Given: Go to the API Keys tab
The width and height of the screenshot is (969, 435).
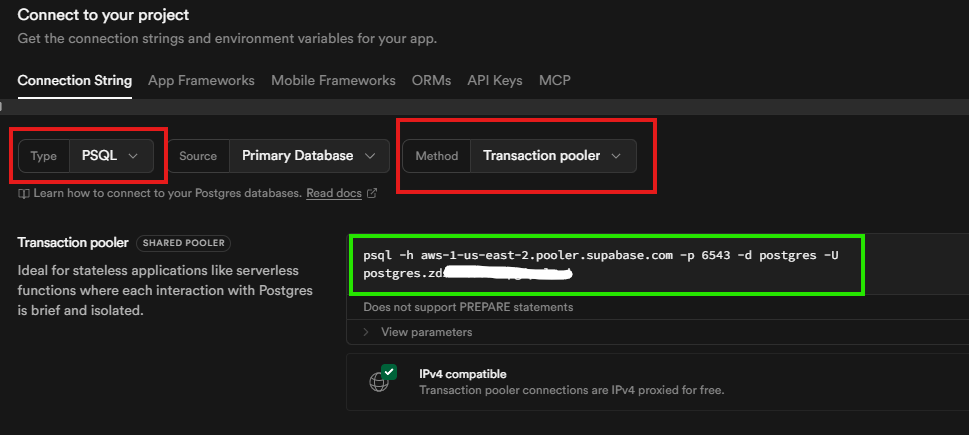Looking at the screenshot, I should pos(494,80).
